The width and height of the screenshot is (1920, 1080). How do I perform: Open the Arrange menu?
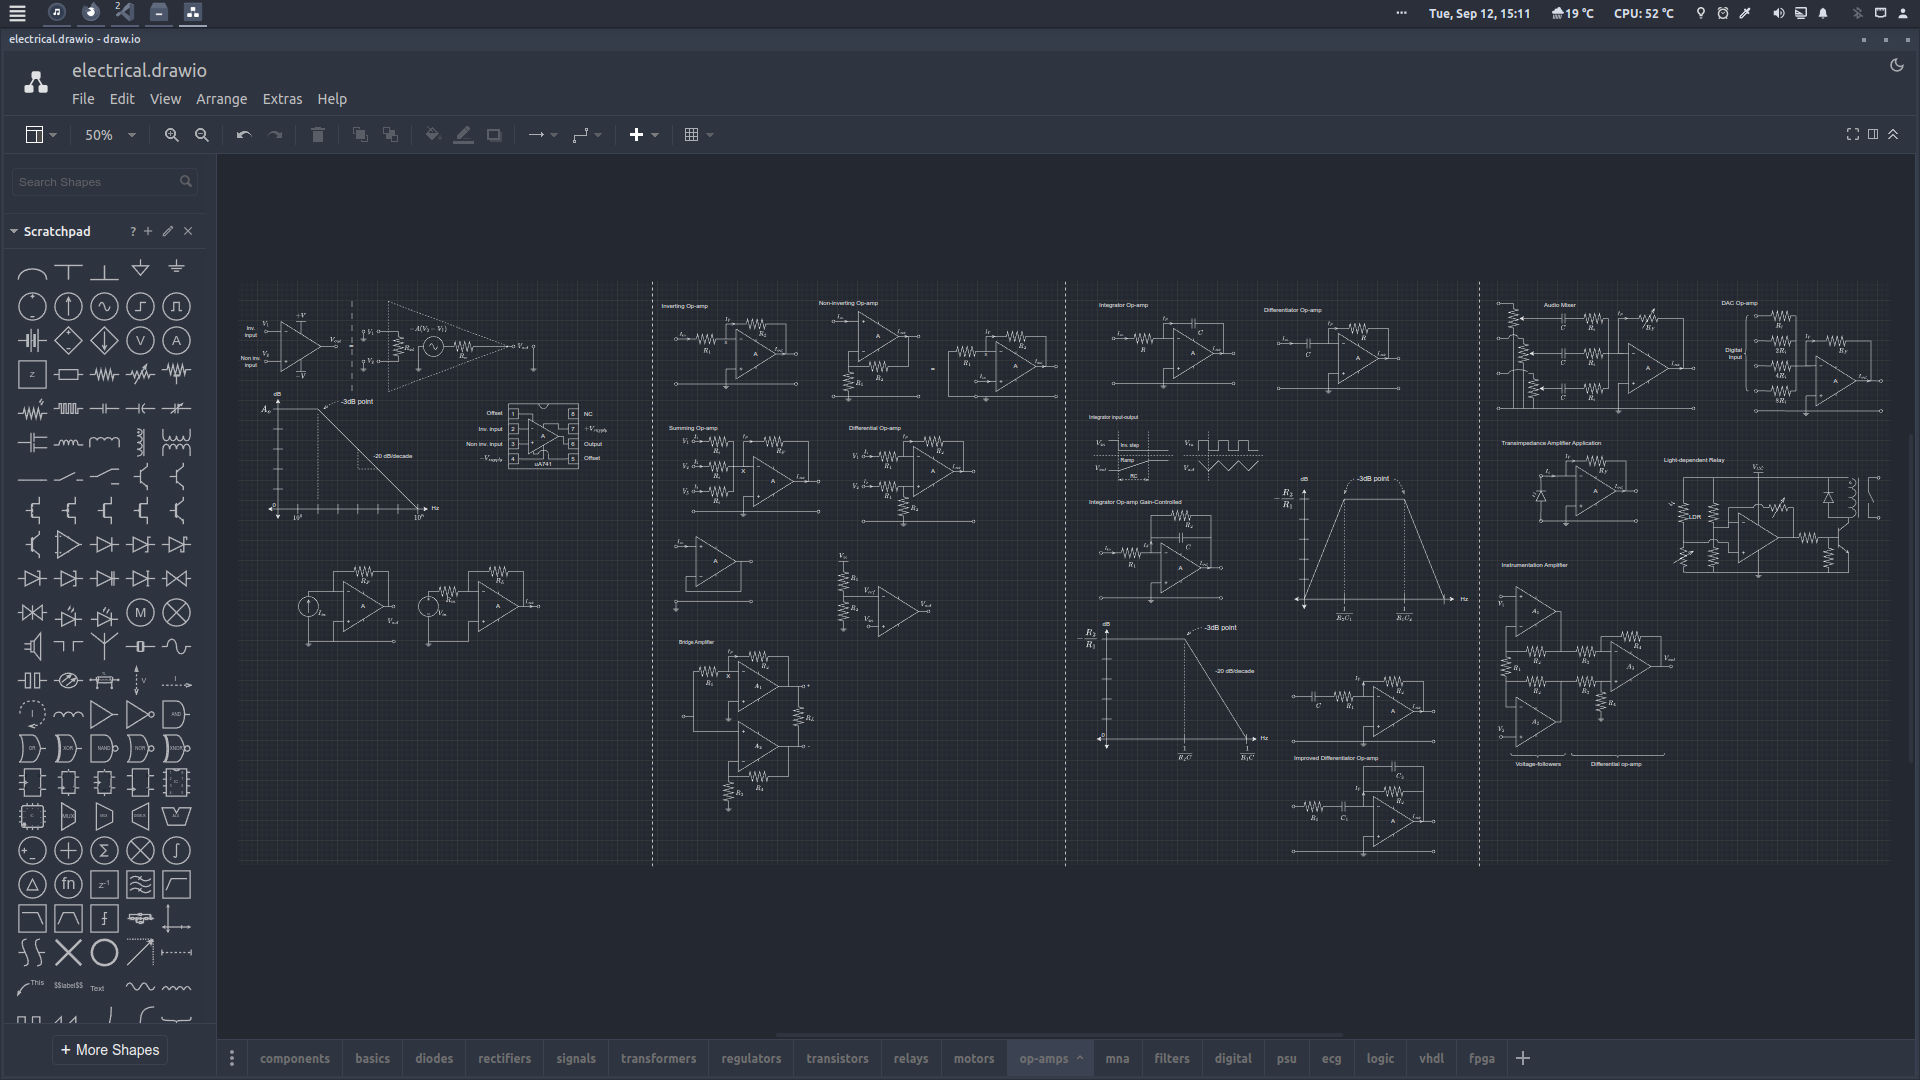point(221,99)
